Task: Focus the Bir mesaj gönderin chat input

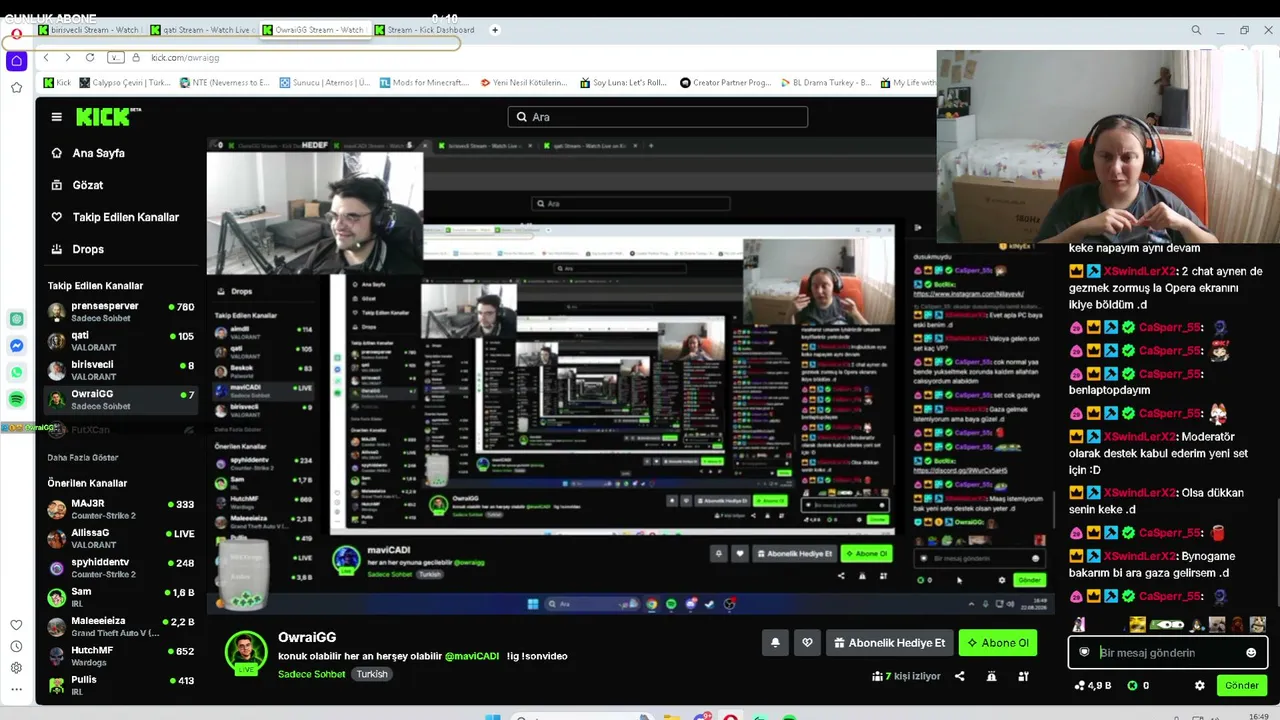Action: tap(1168, 653)
